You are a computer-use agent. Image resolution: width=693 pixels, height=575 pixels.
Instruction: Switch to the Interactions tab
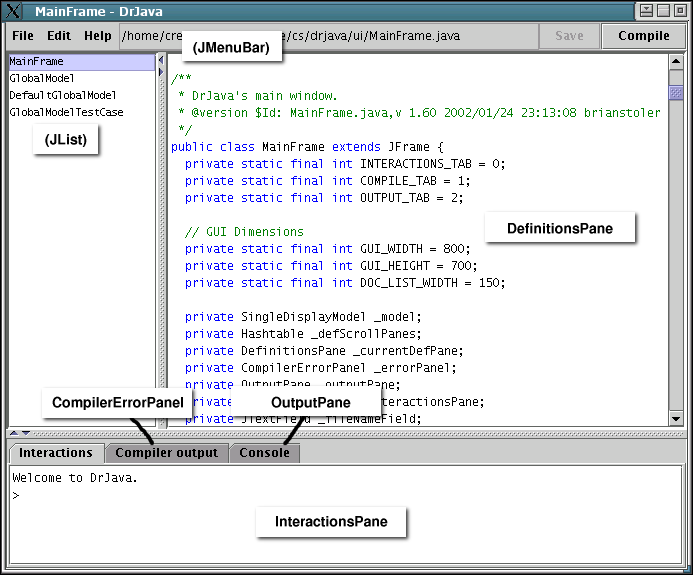56,453
